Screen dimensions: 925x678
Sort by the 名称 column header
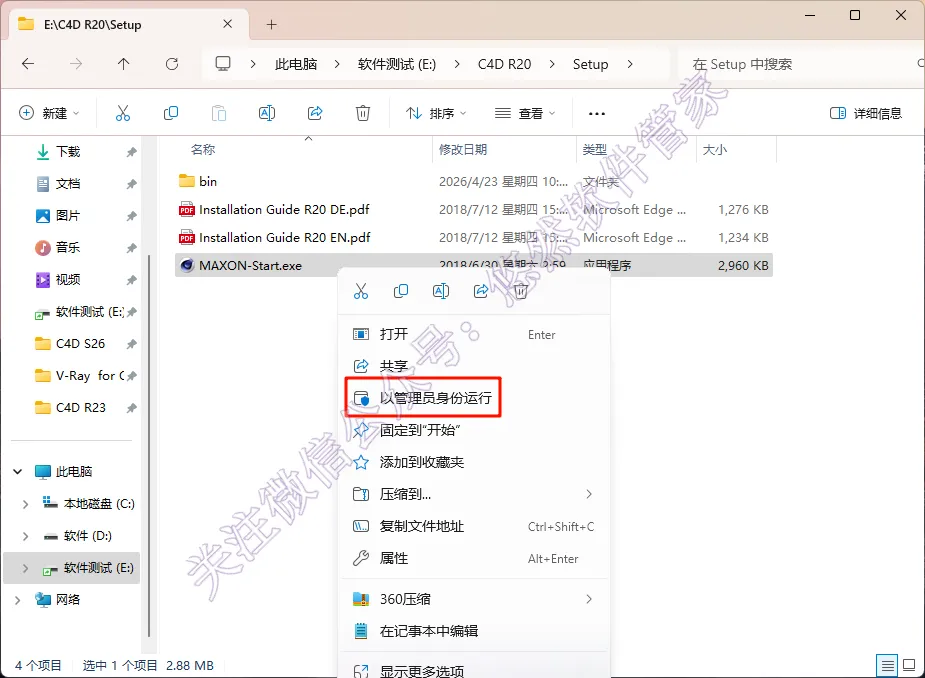click(203, 150)
